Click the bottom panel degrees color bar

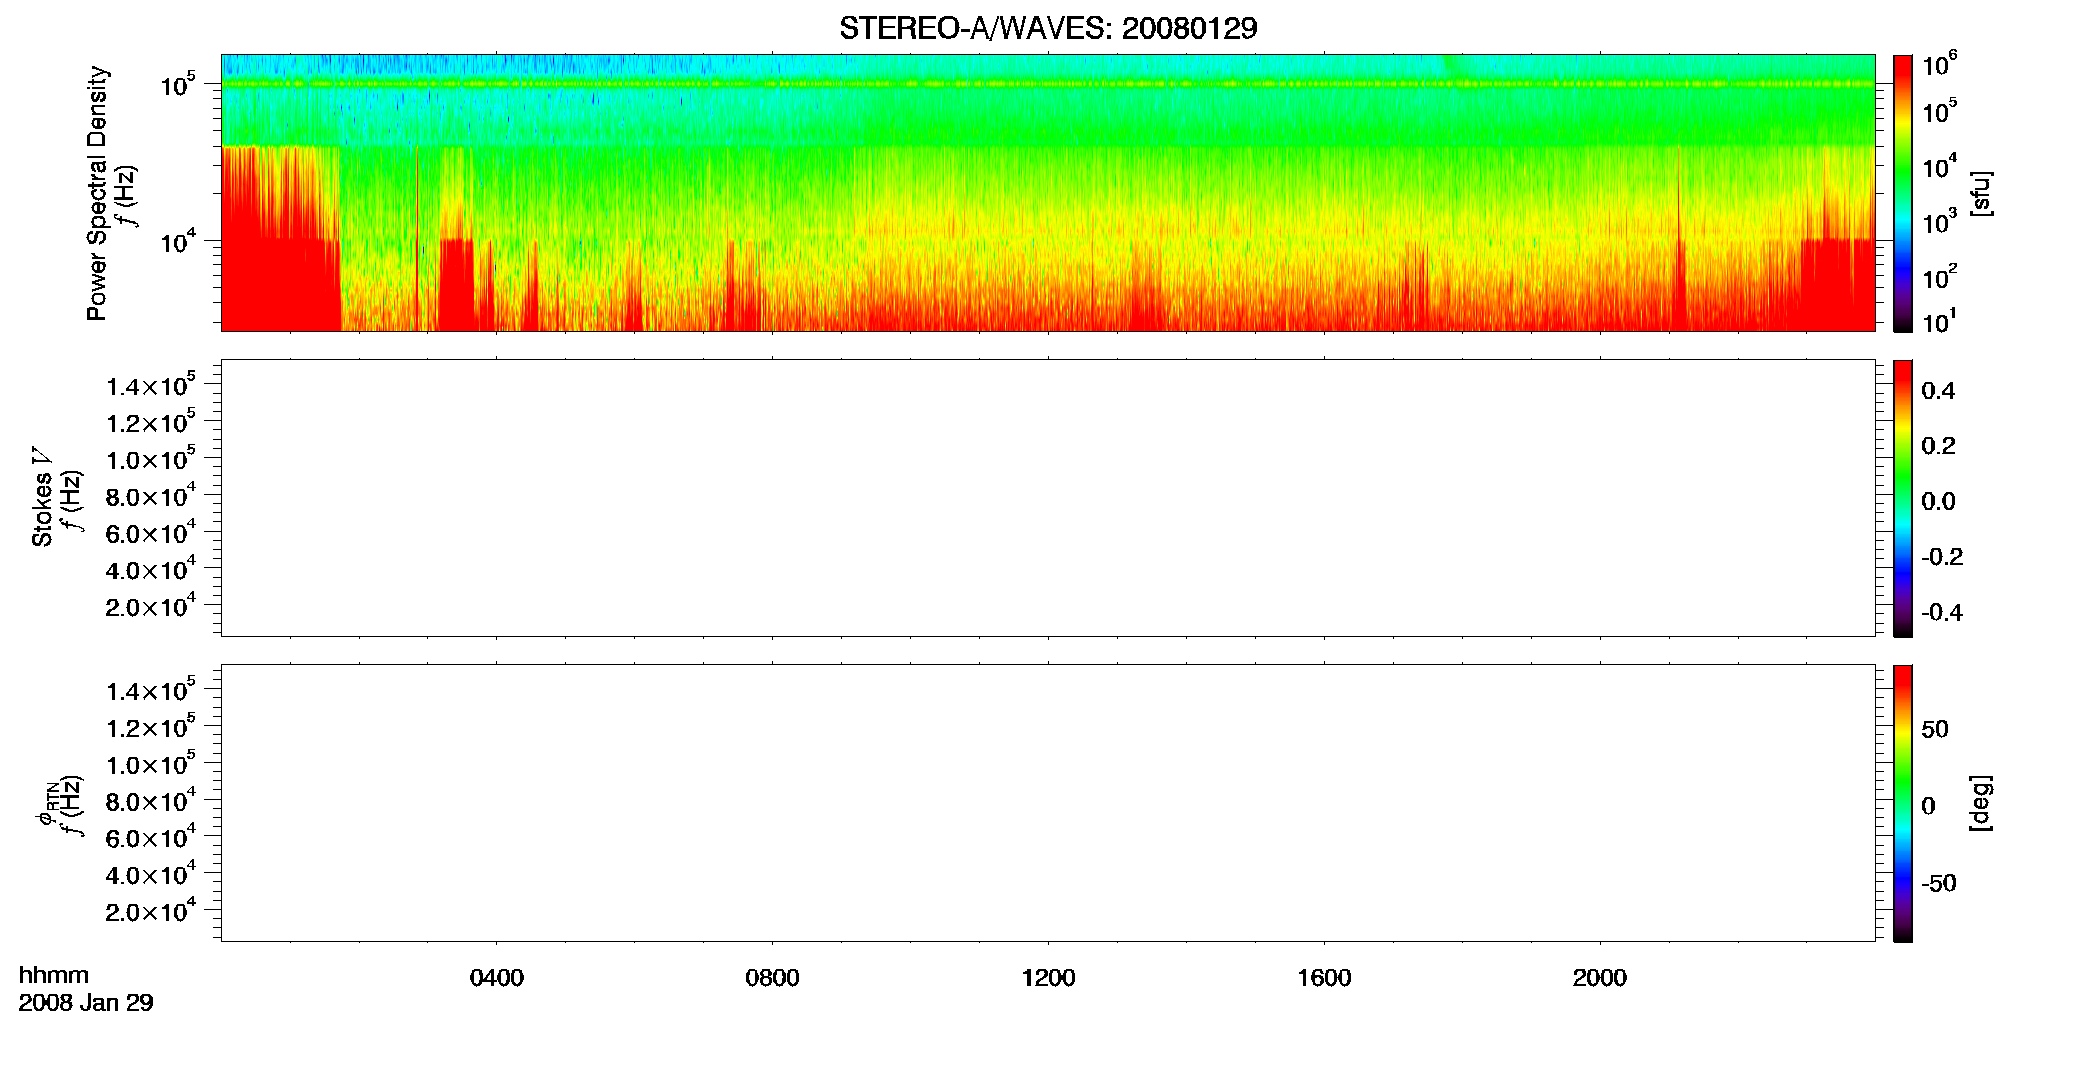click(x=1902, y=803)
